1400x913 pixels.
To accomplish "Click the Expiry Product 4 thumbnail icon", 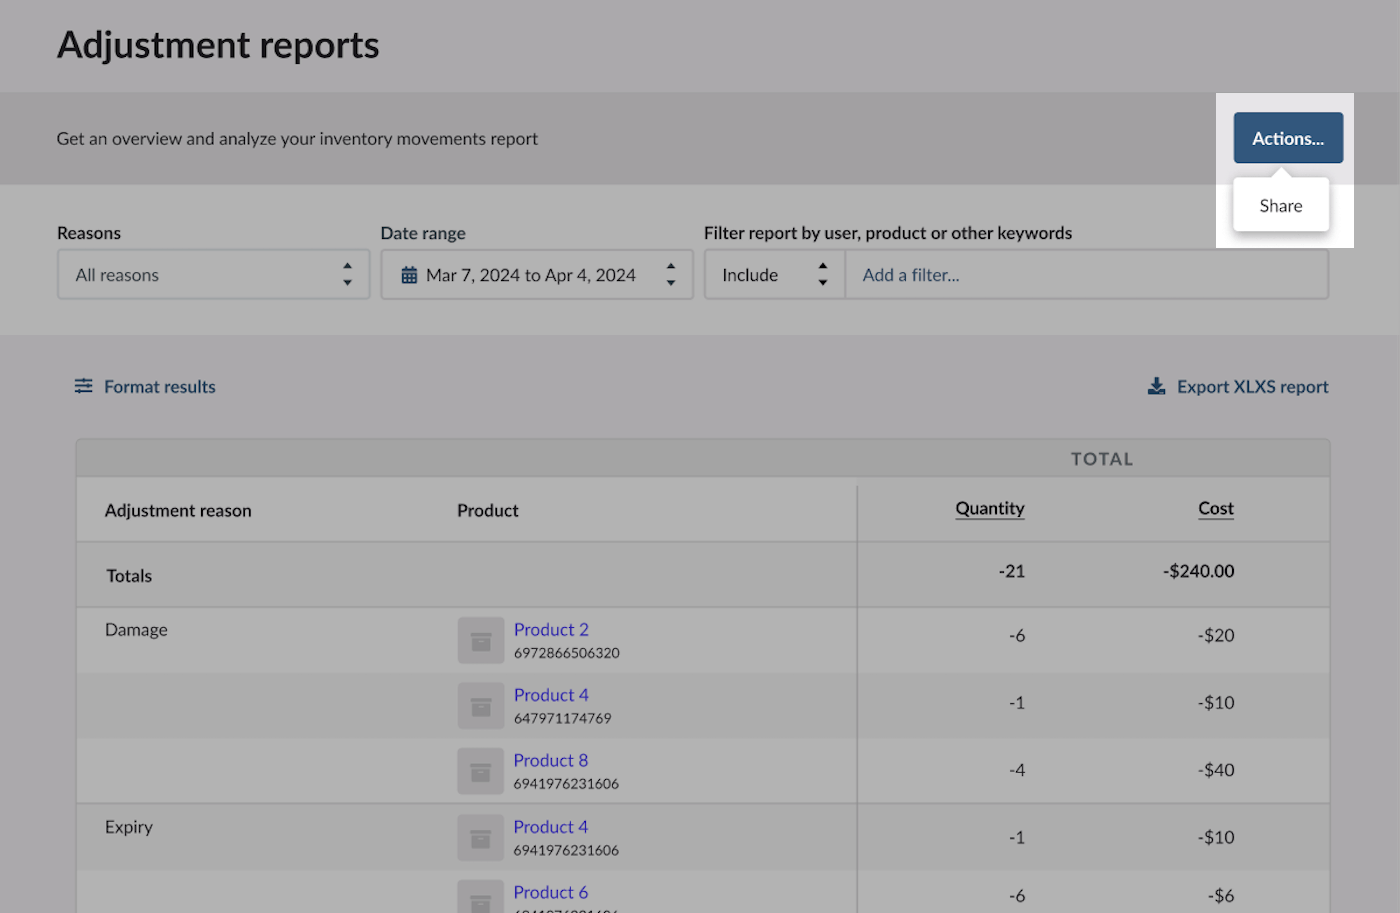I will coord(480,838).
